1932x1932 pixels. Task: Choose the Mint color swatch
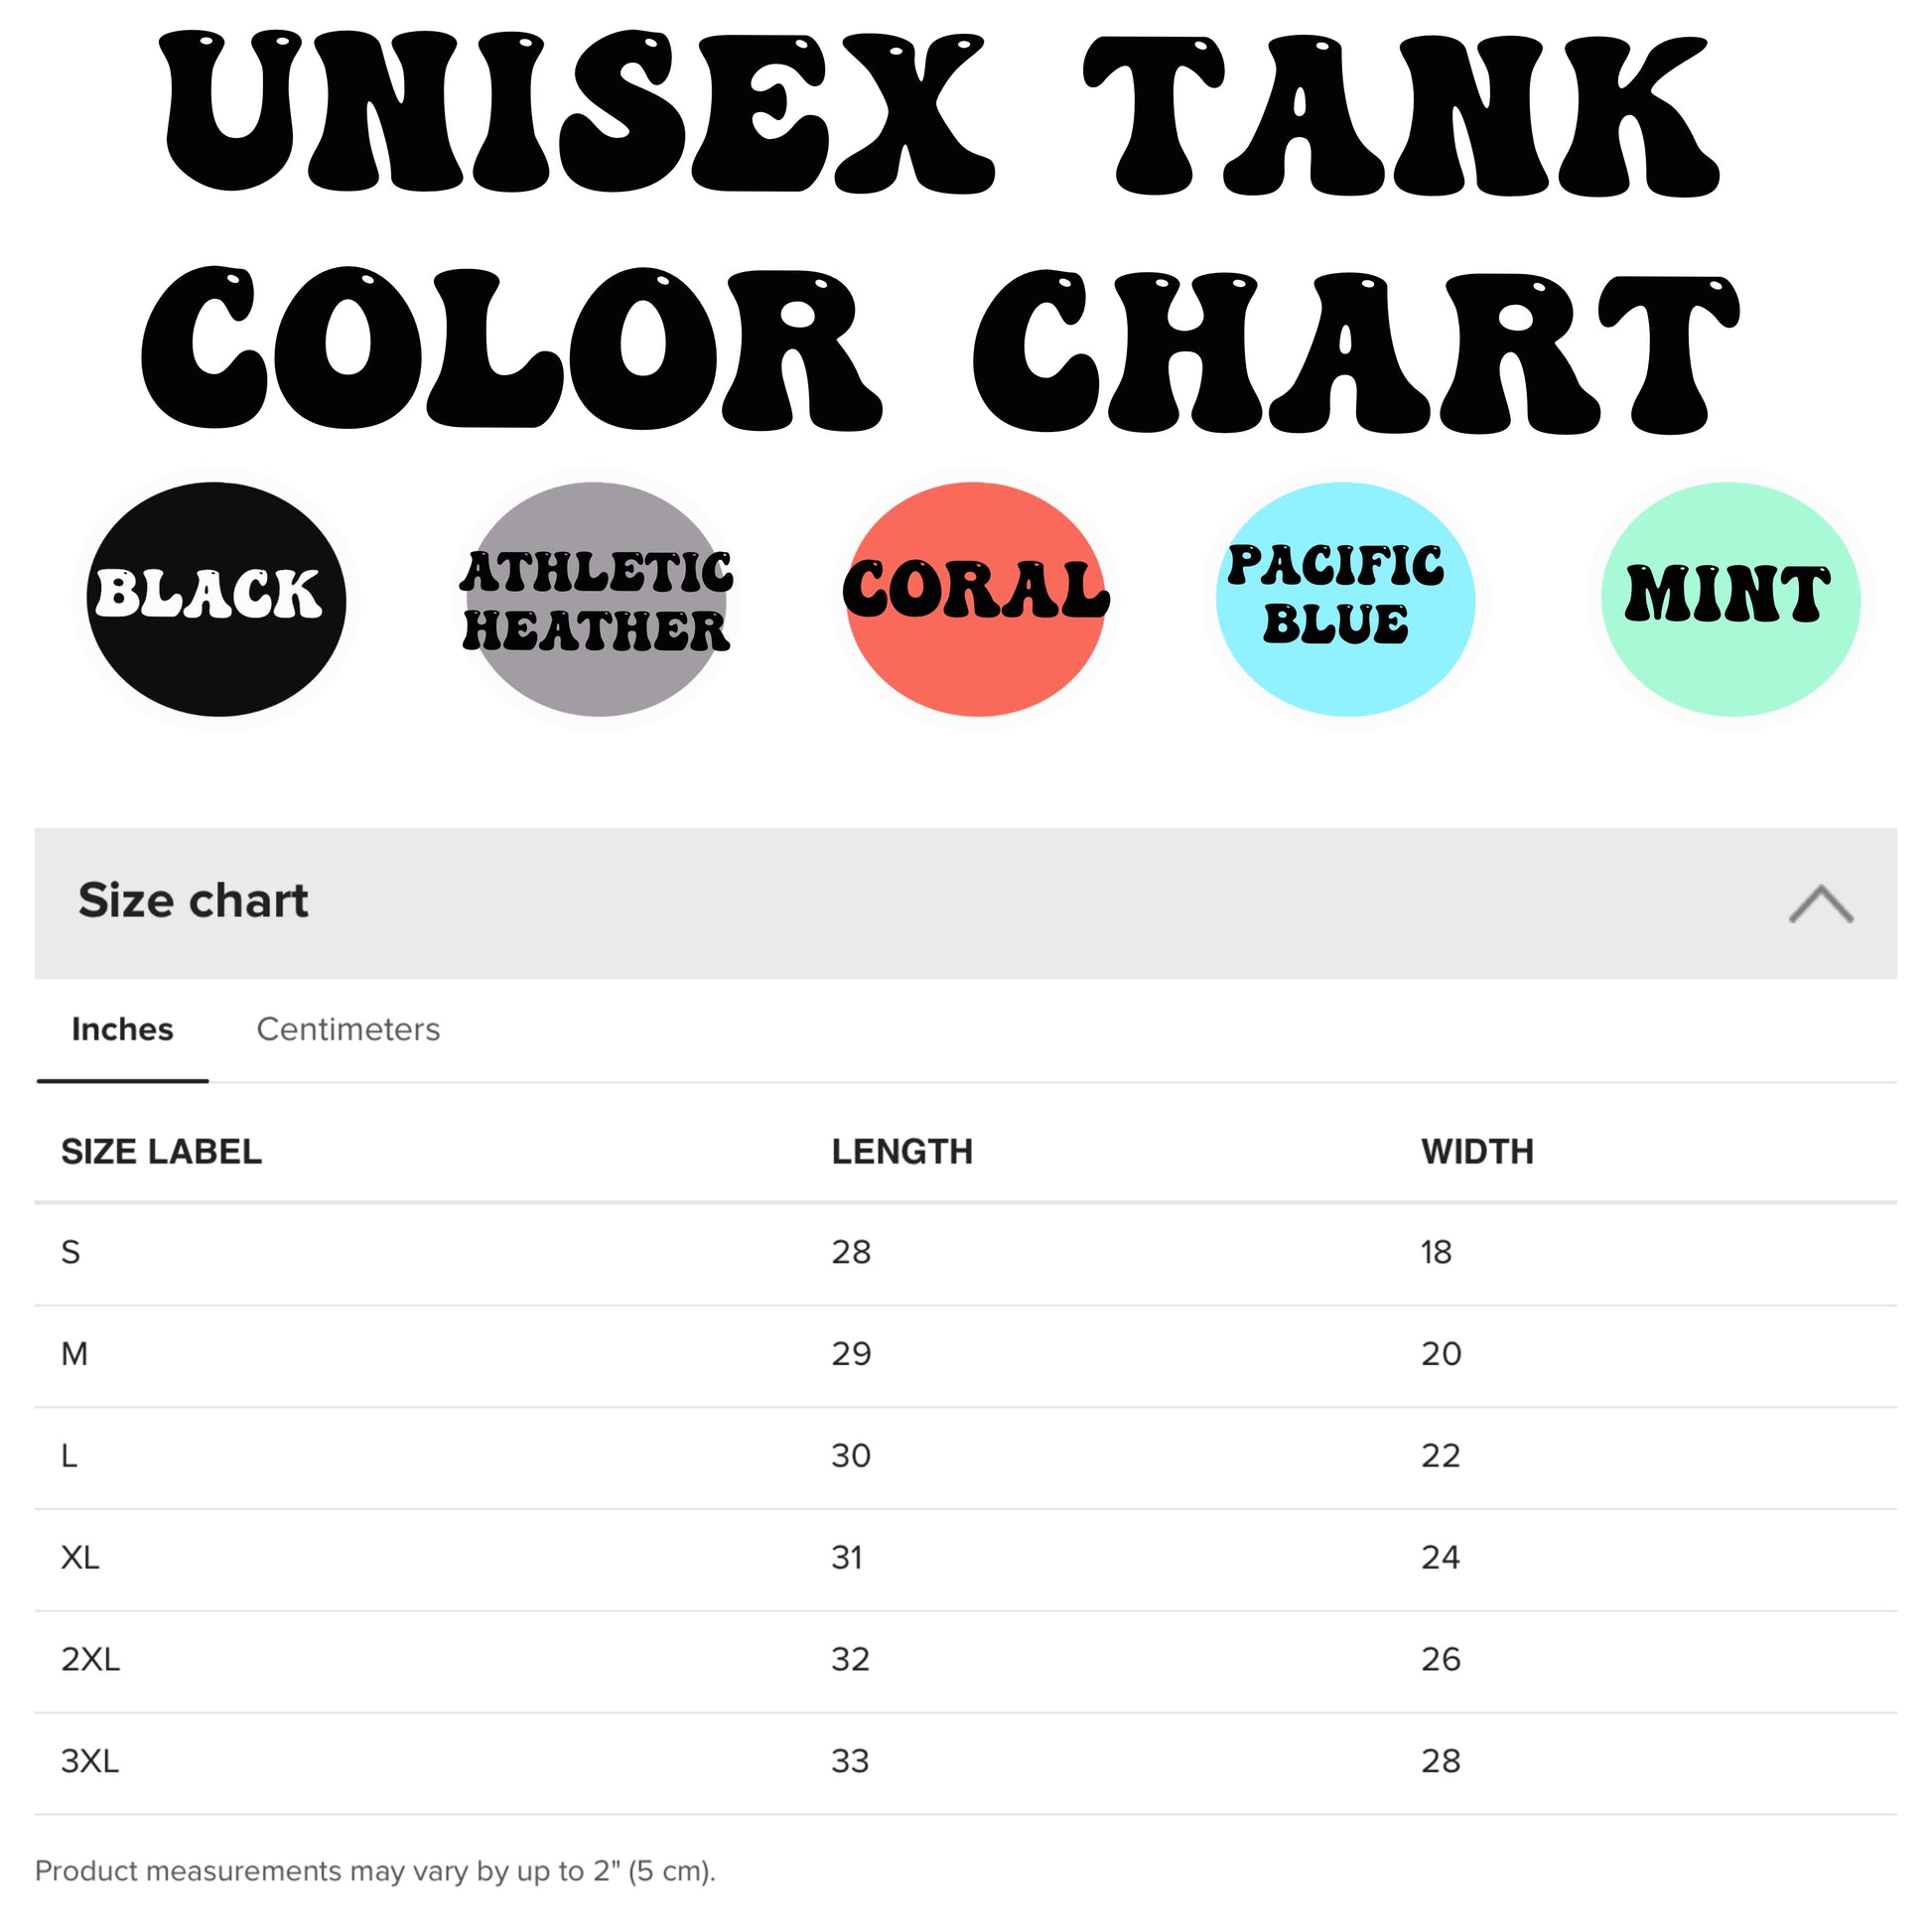pos(1730,599)
